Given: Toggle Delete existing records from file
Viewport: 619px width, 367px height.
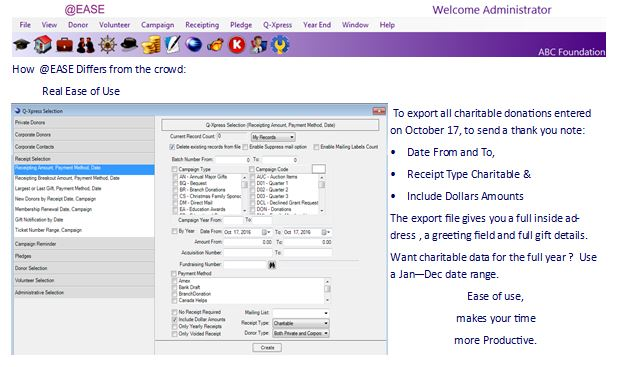Looking at the screenshot, I should click(x=172, y=147).
